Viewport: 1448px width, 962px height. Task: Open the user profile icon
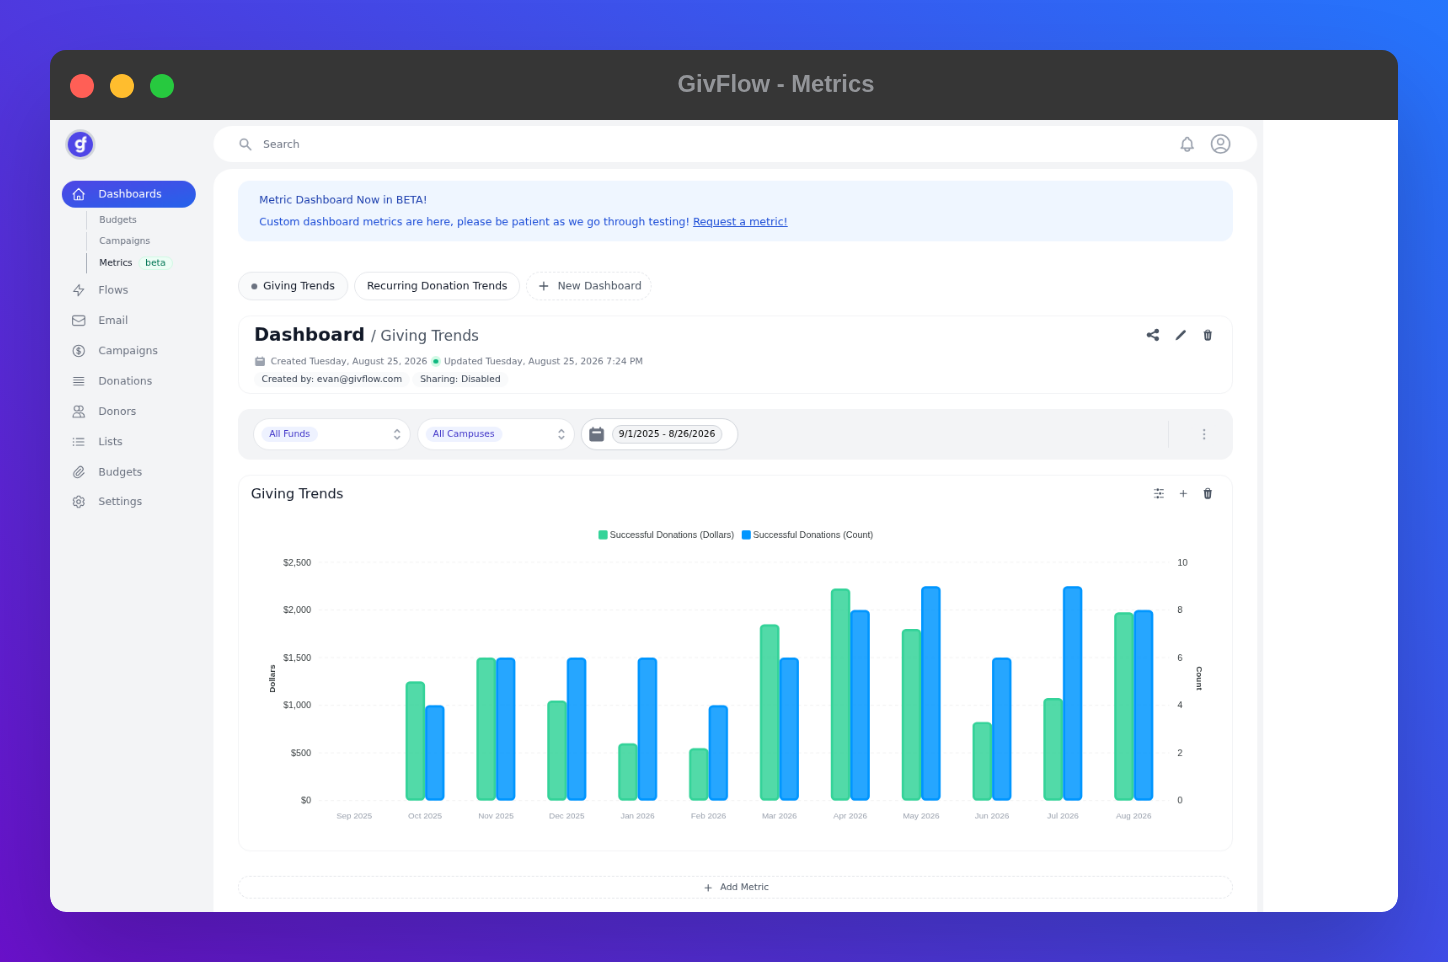(x=1220, y=144)
